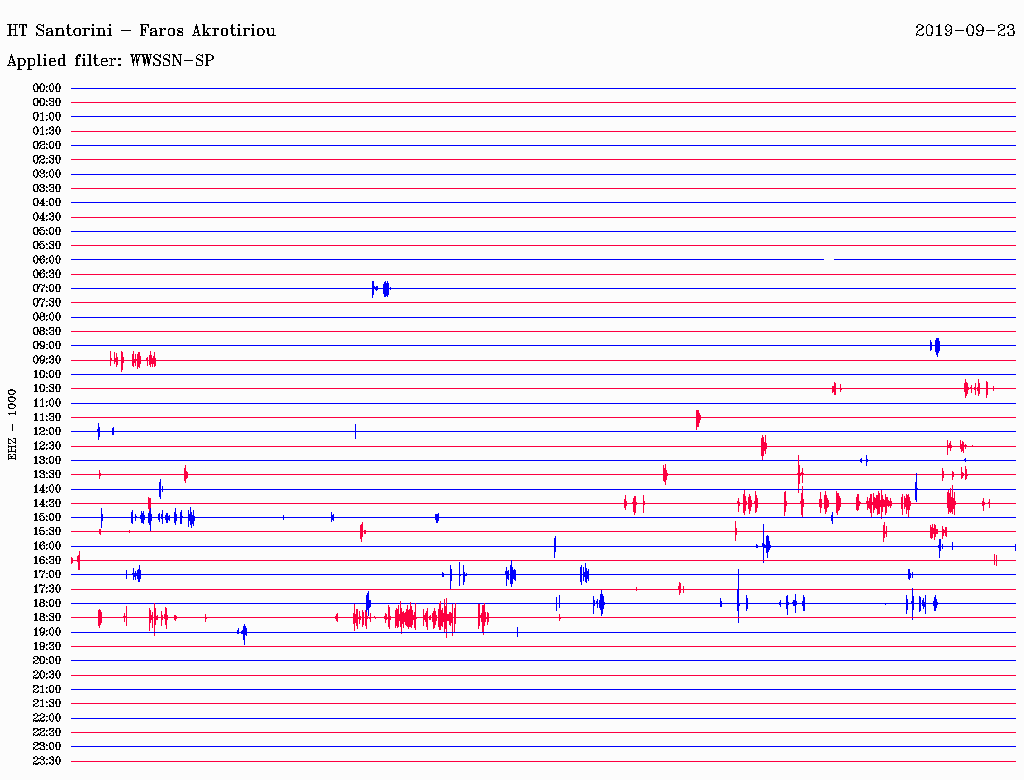This screenshot has height=780, width=1024.
Task: Select the 11:30 time label
Action: (47, 417)
